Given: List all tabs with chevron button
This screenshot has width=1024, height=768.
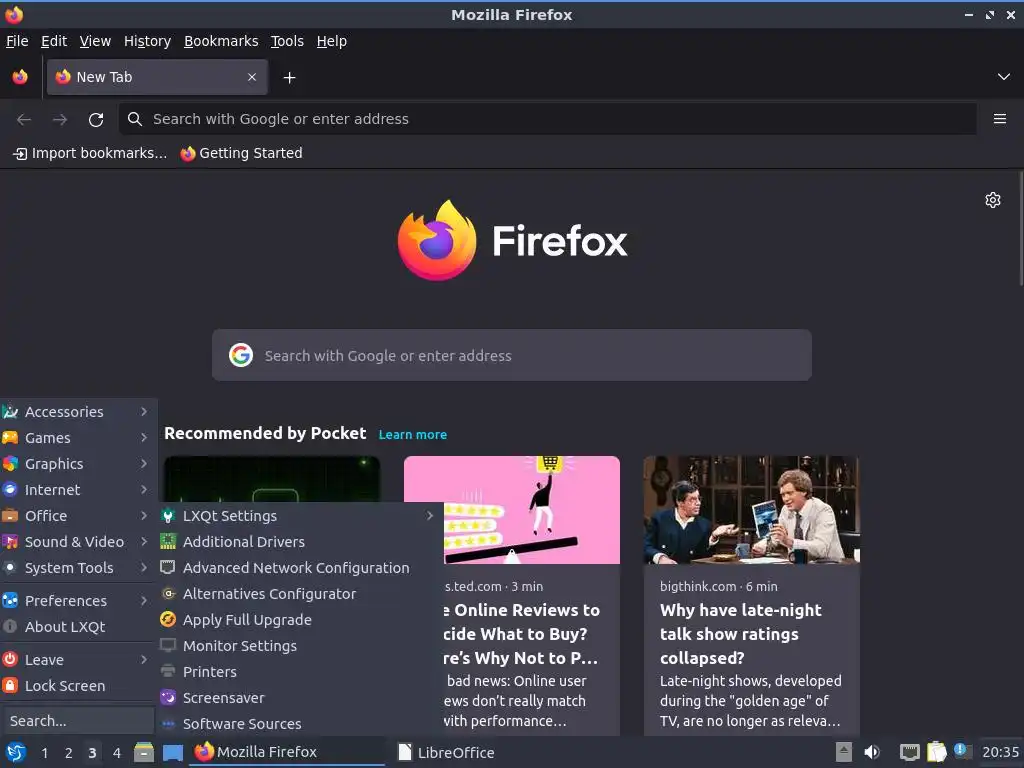Looking at the screenshot, I should [x=1004, y=77].
